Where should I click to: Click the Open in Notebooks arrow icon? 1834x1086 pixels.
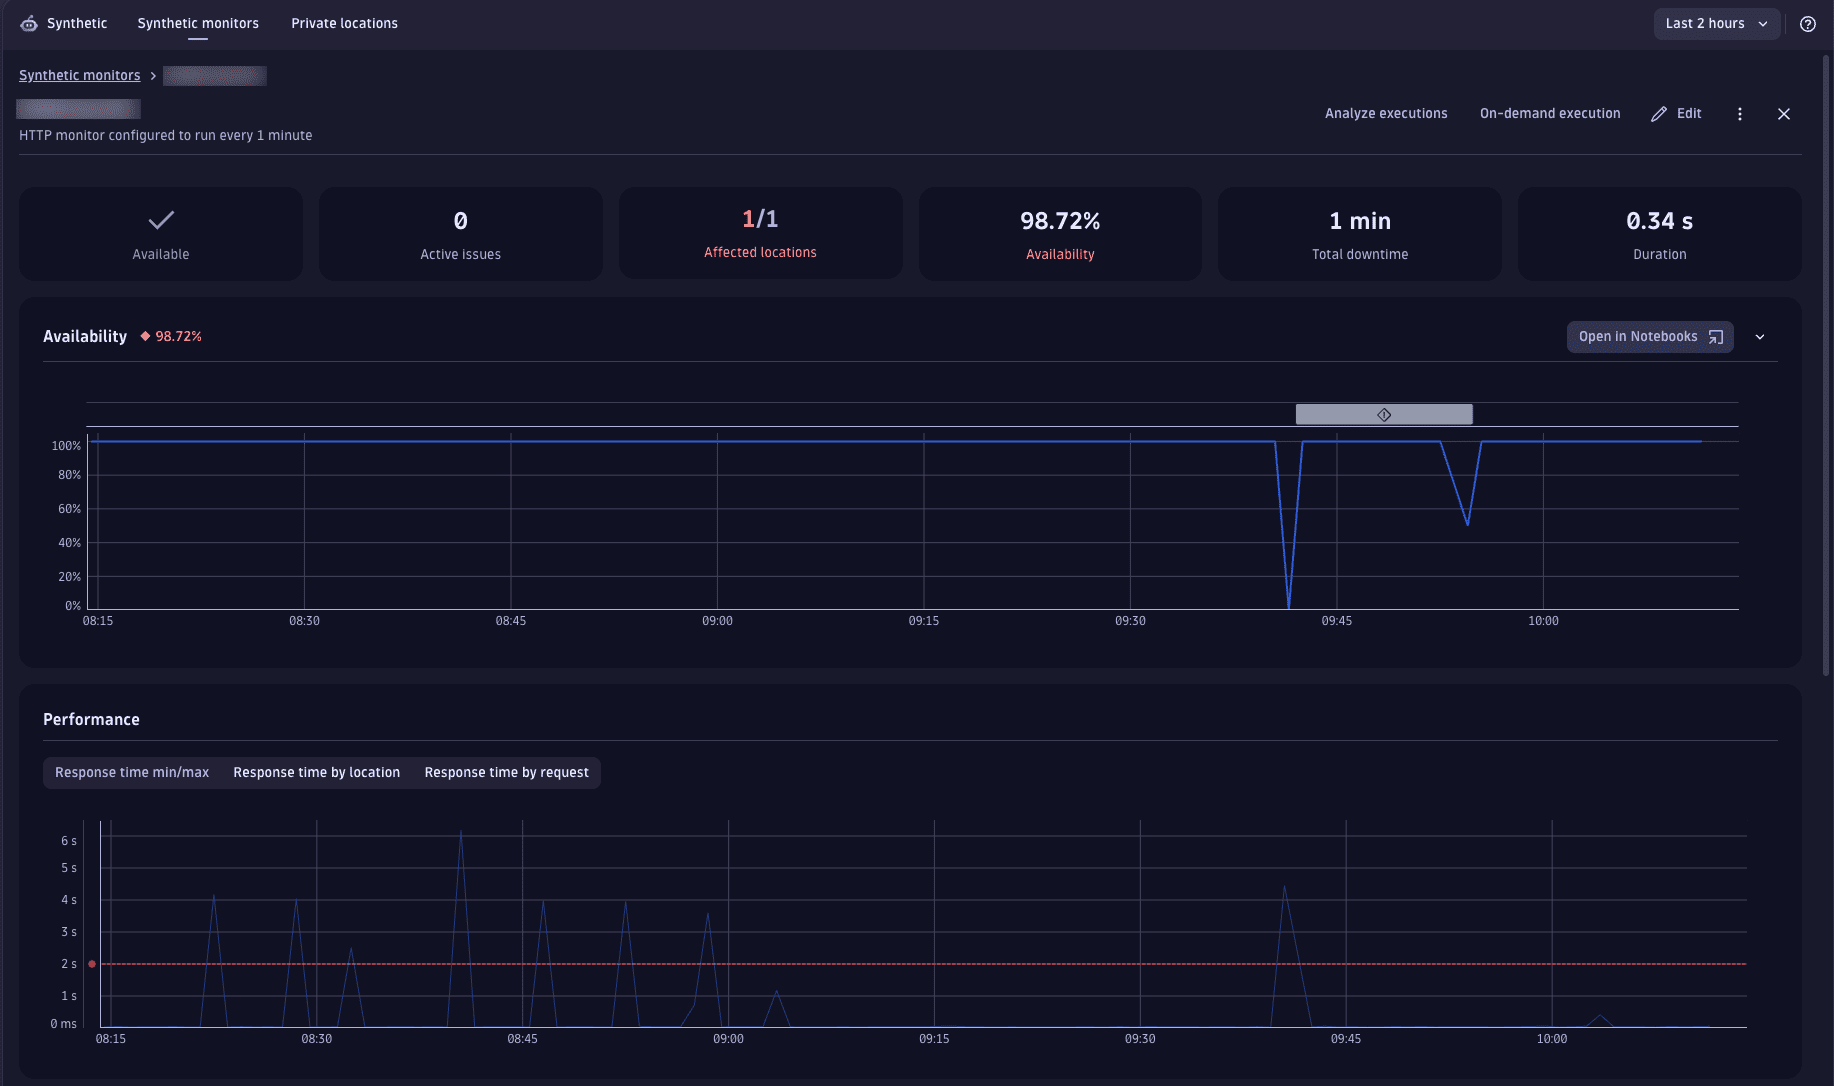[1716, 337]
